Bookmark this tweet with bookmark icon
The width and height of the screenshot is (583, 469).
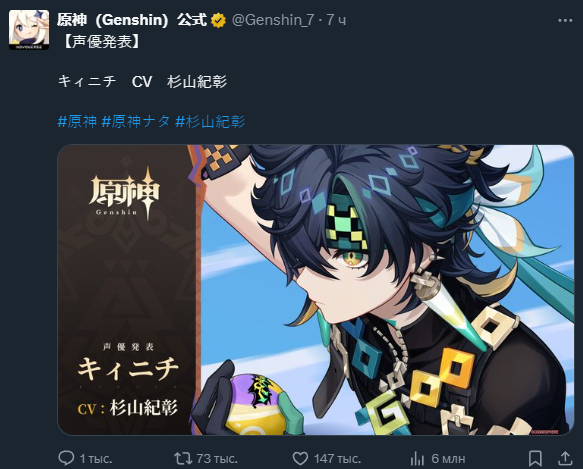[x=535, y=458]
